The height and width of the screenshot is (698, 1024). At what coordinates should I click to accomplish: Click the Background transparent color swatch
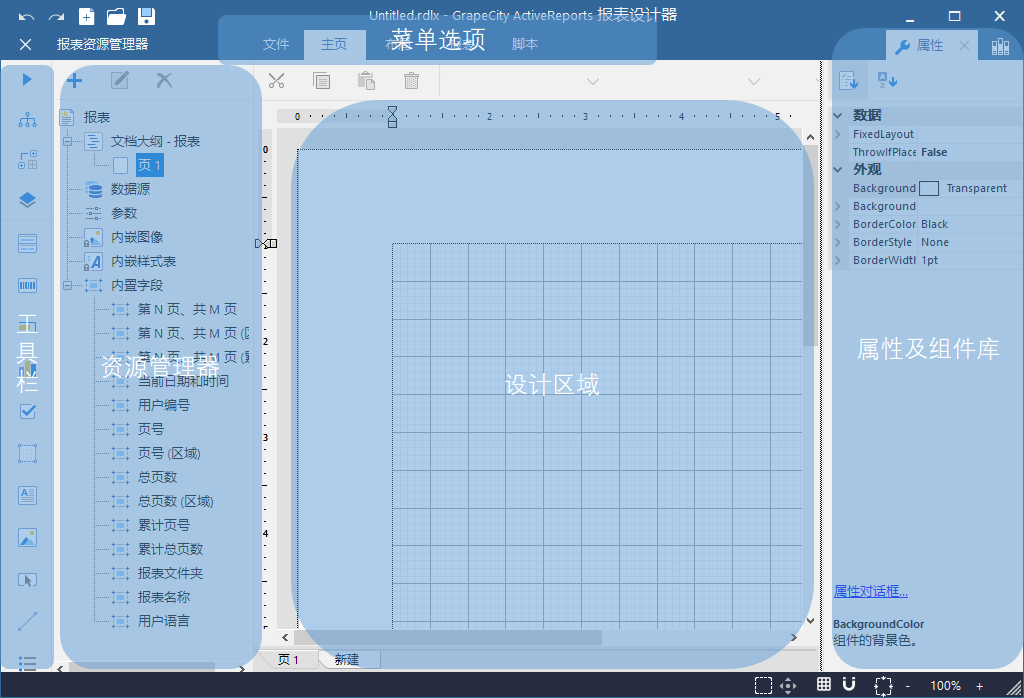(x=929, y=188)
